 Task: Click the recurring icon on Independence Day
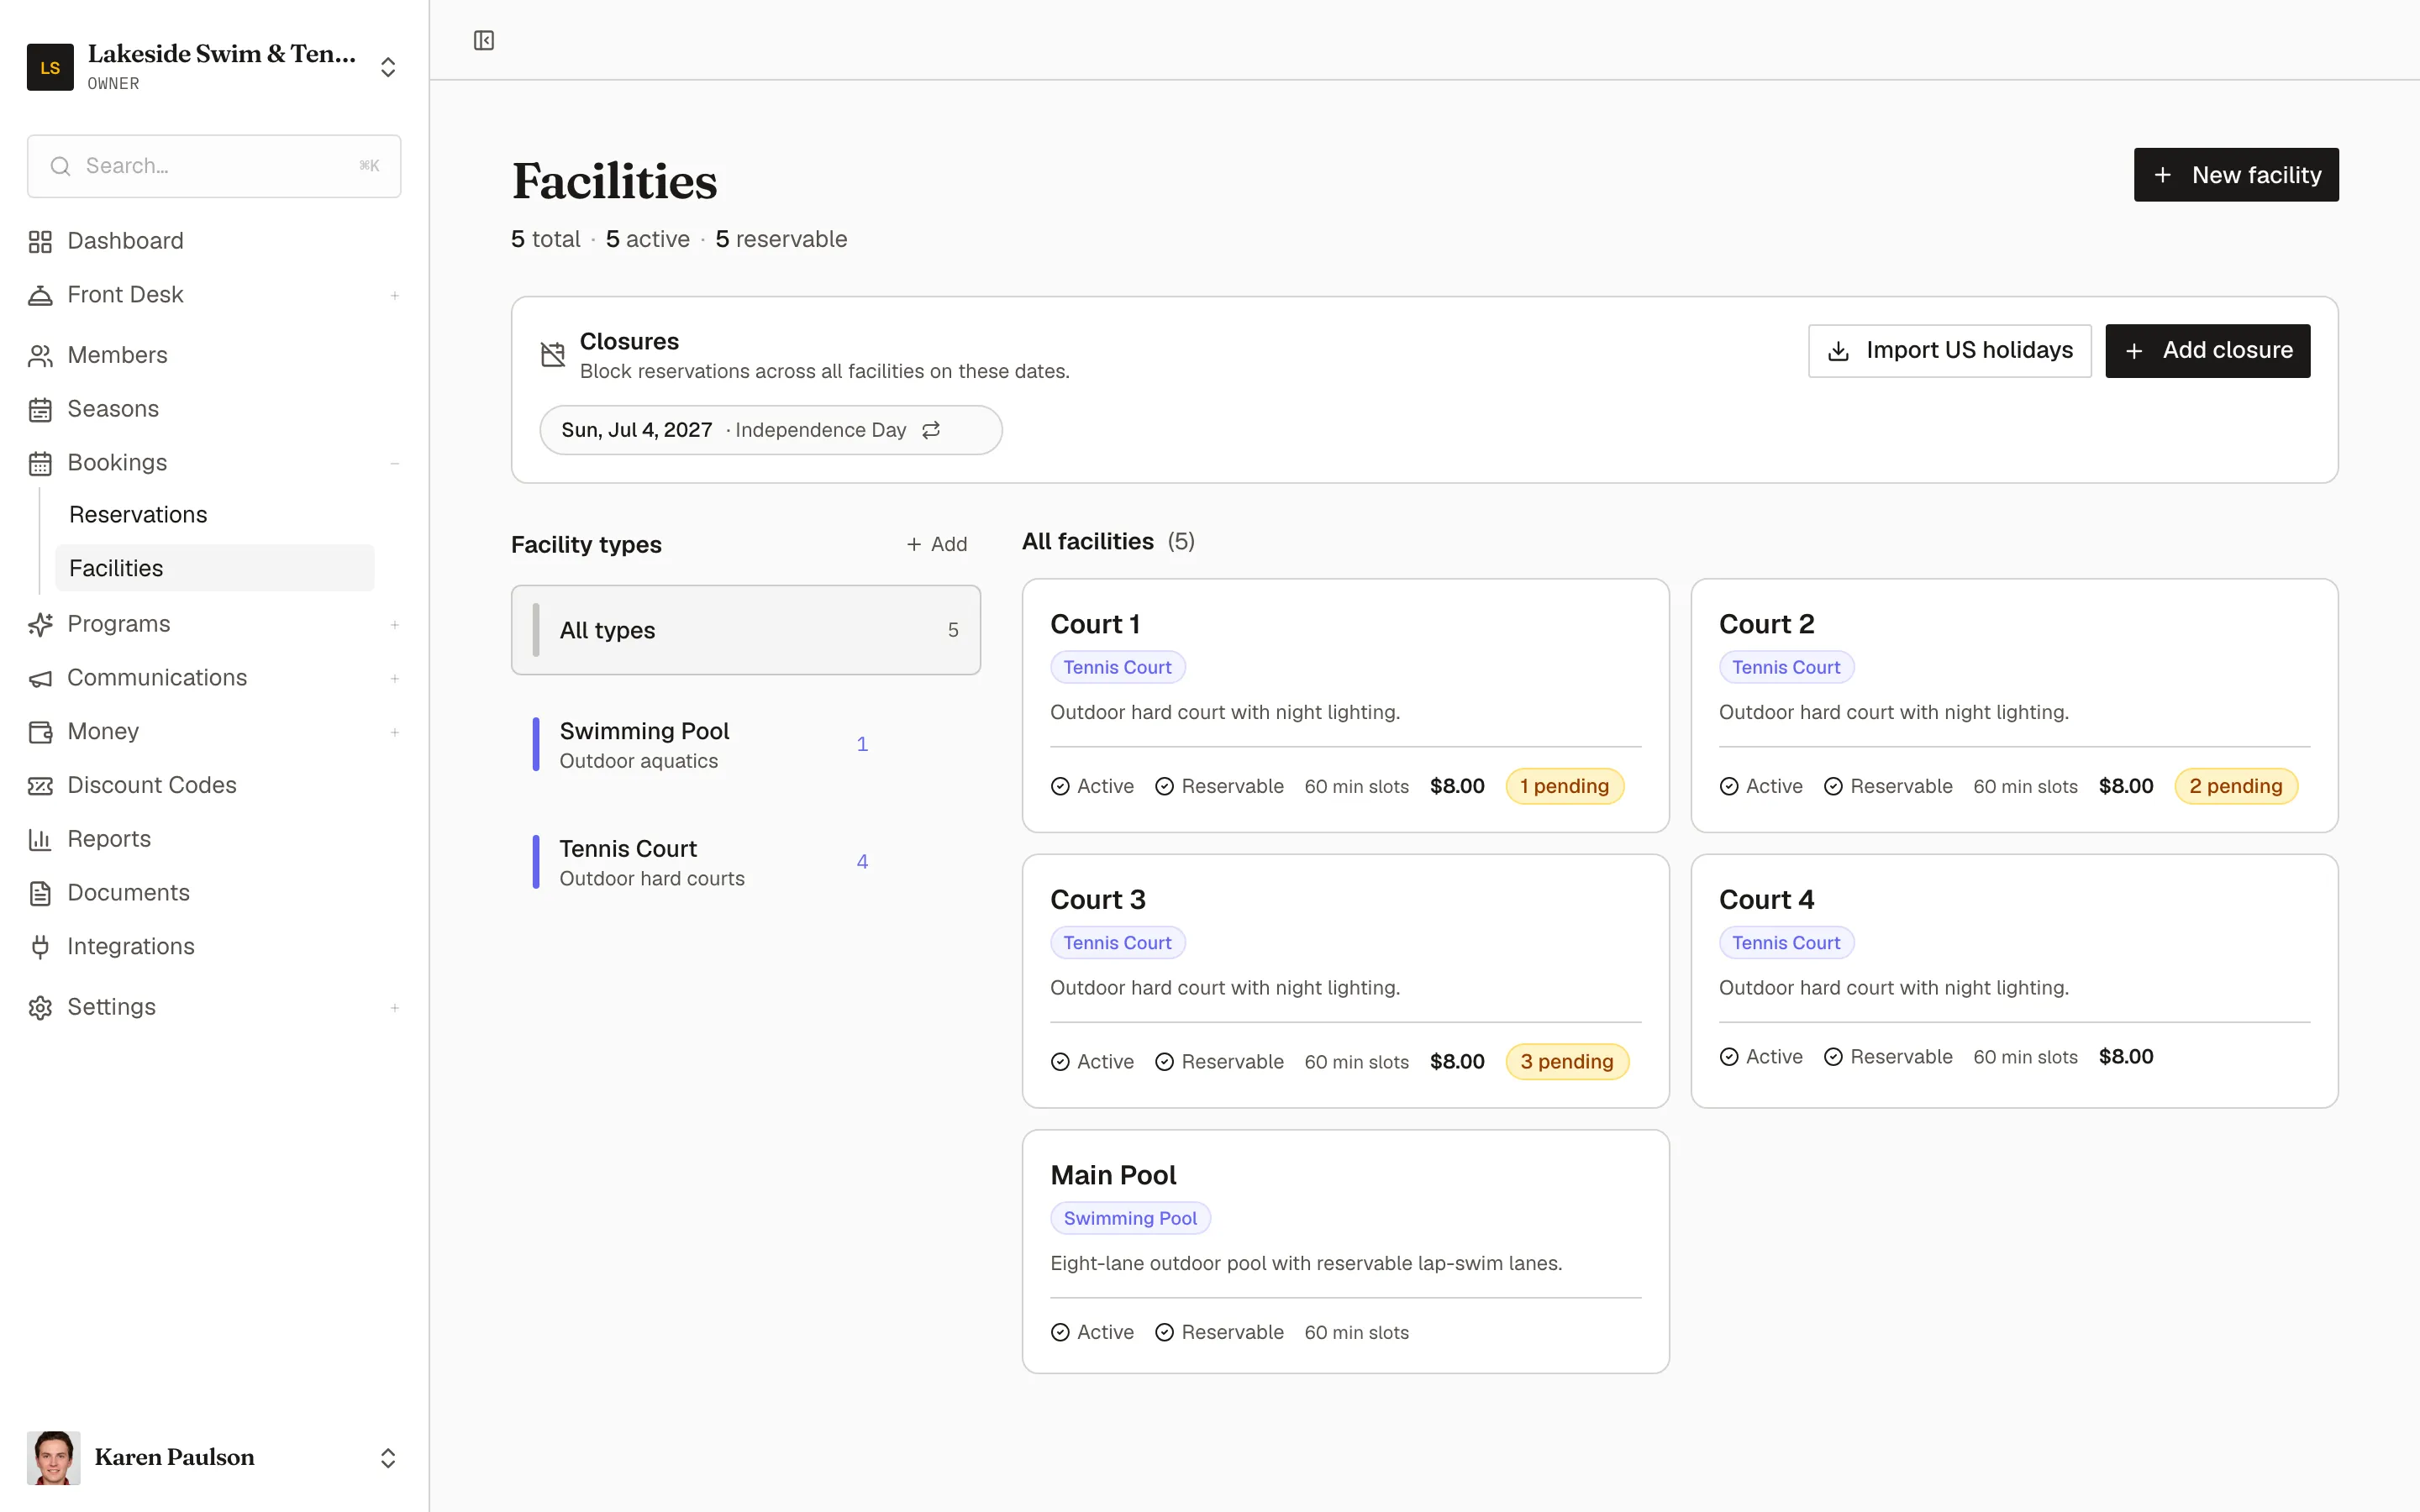pyautogui.click(x=931, y=430)
